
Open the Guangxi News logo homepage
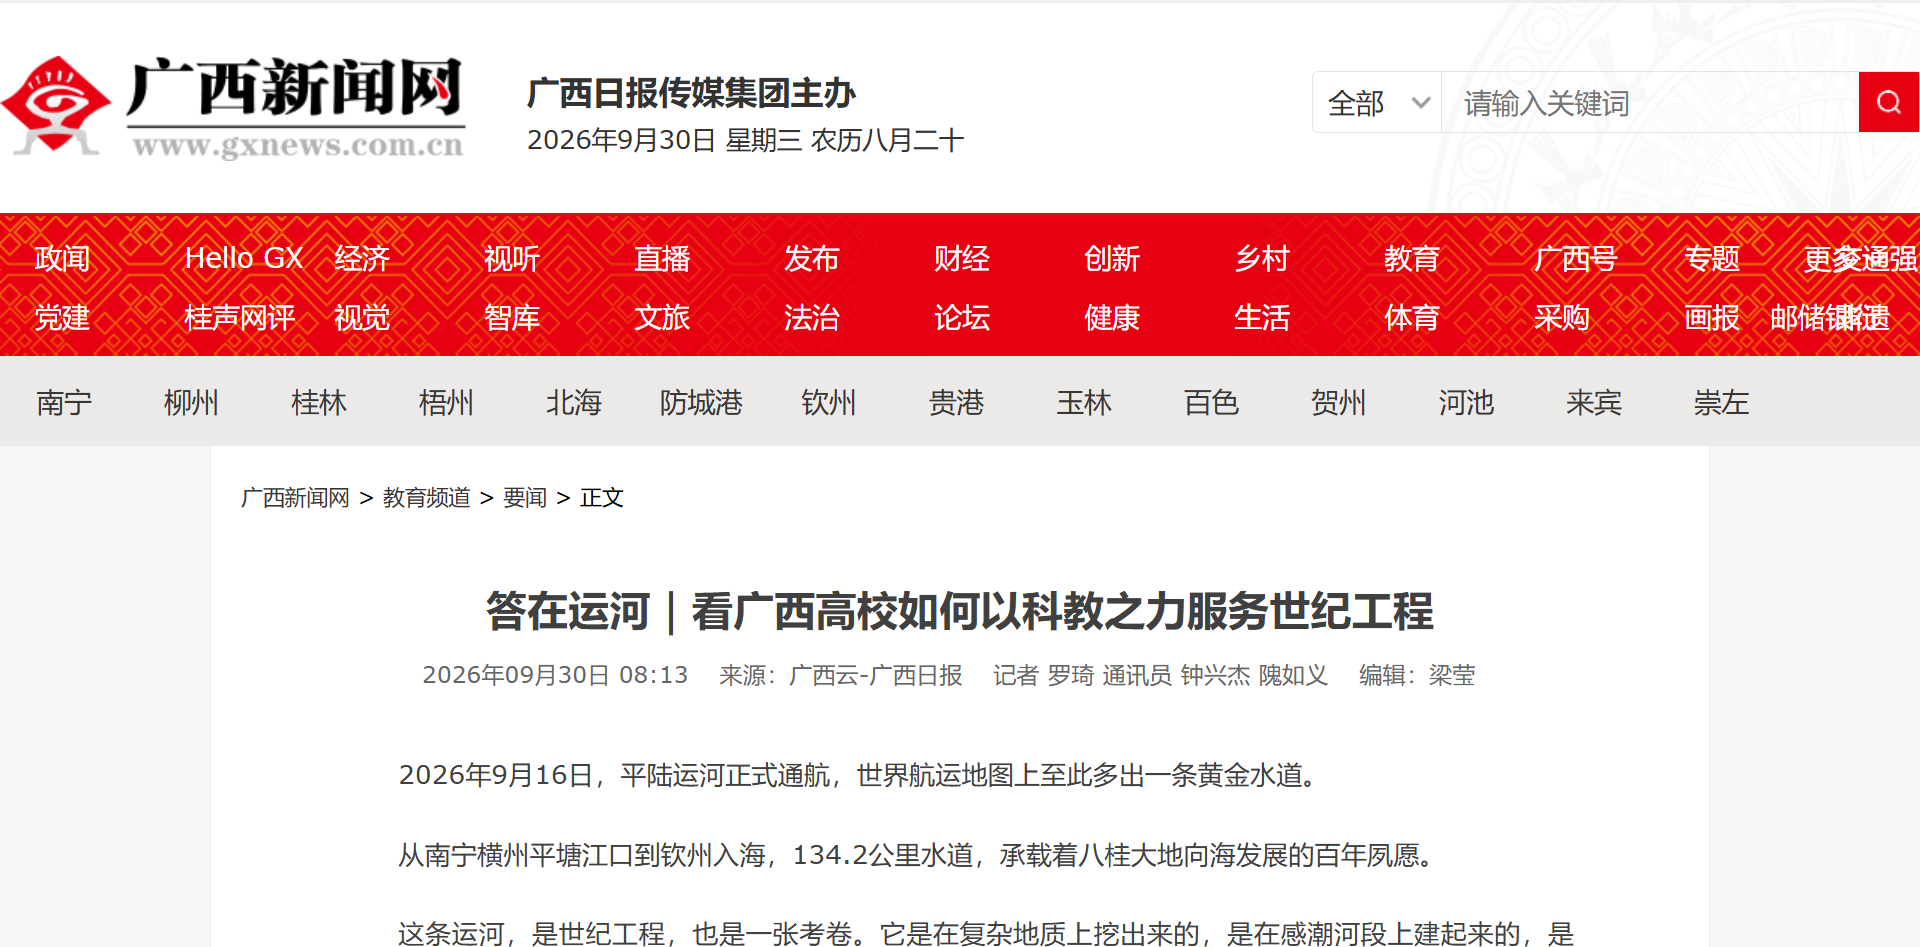tap(234, 108)
